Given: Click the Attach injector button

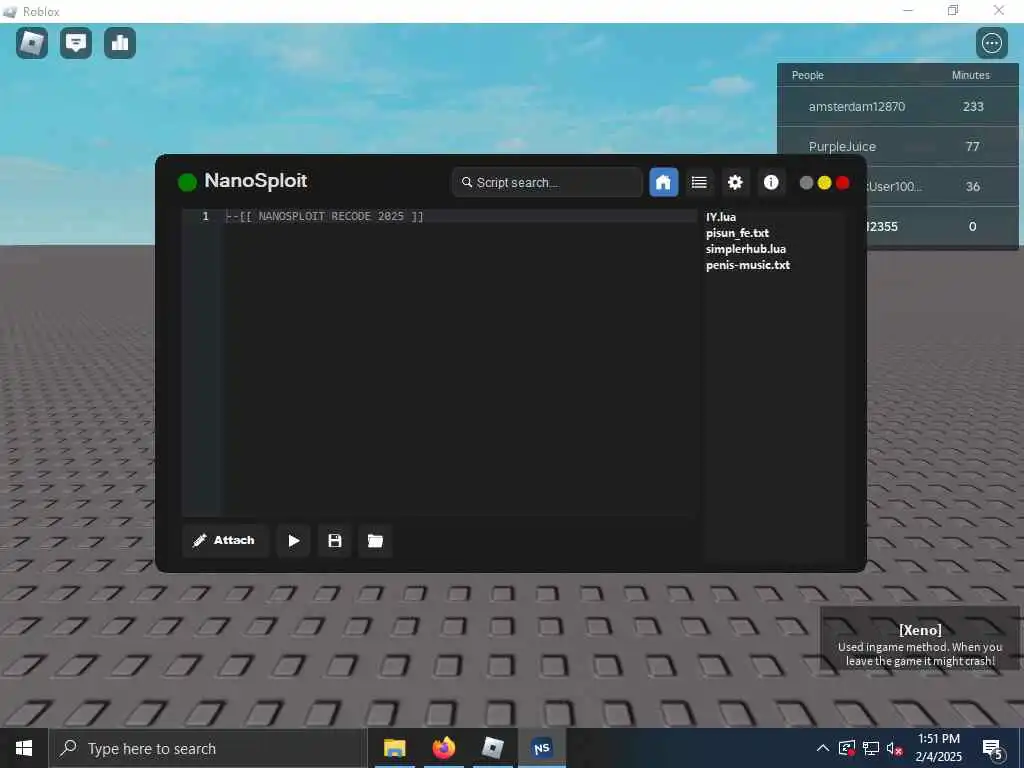Looking at the screenshot, I should (x=225, y=541).
